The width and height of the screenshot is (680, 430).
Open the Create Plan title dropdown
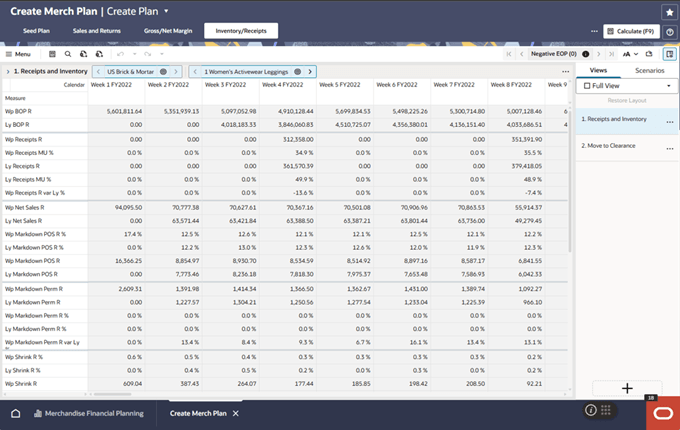coord(166,11)
